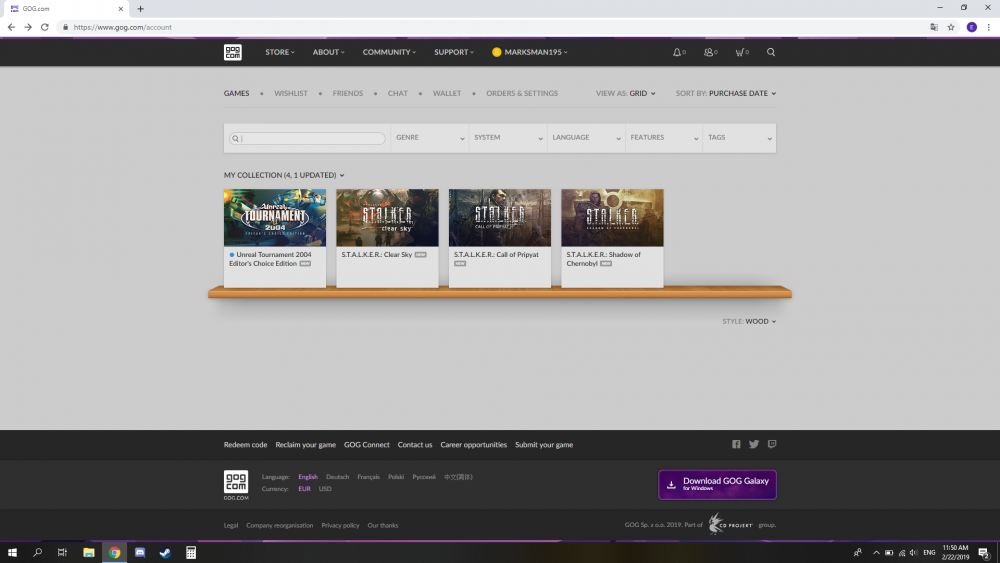The height and width of the screenshot is (563, 1000).
Task: Open GOG Facebook page icon
Action: pyautogui.click(x=736, y=444)
